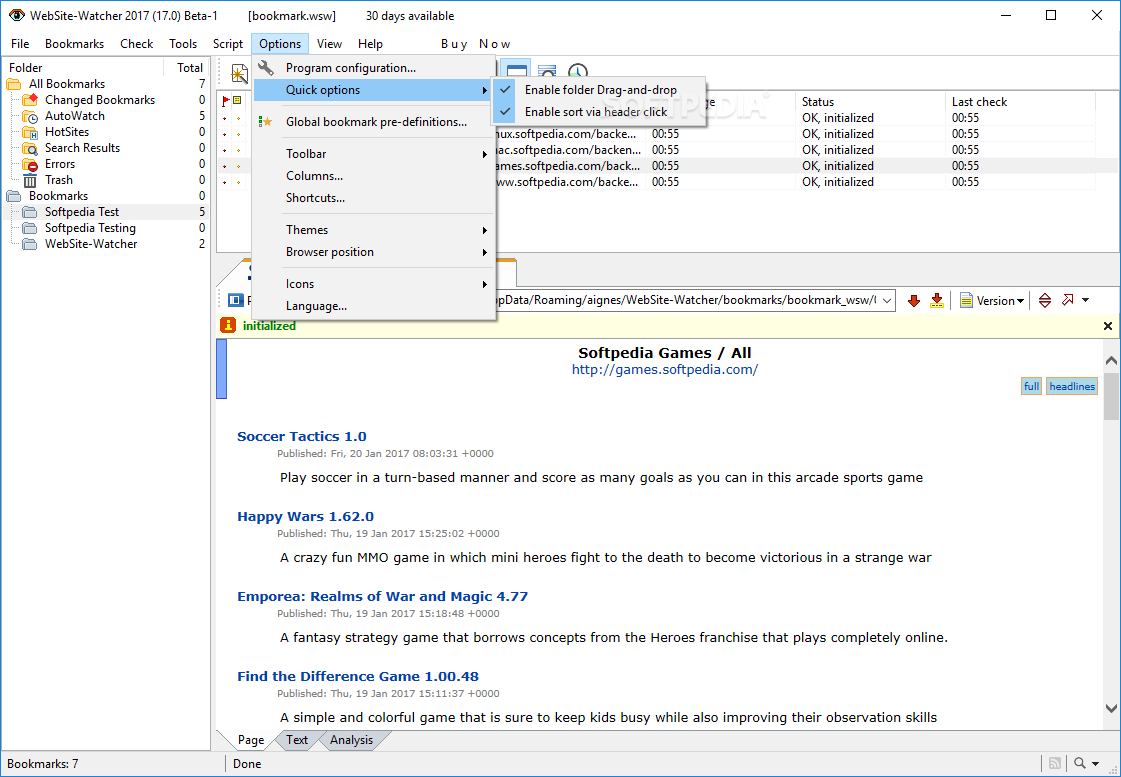Open the Tools menu
The height and width of the screenshot is (777, 1121).
pyautogui.click(x=183, y=44)
